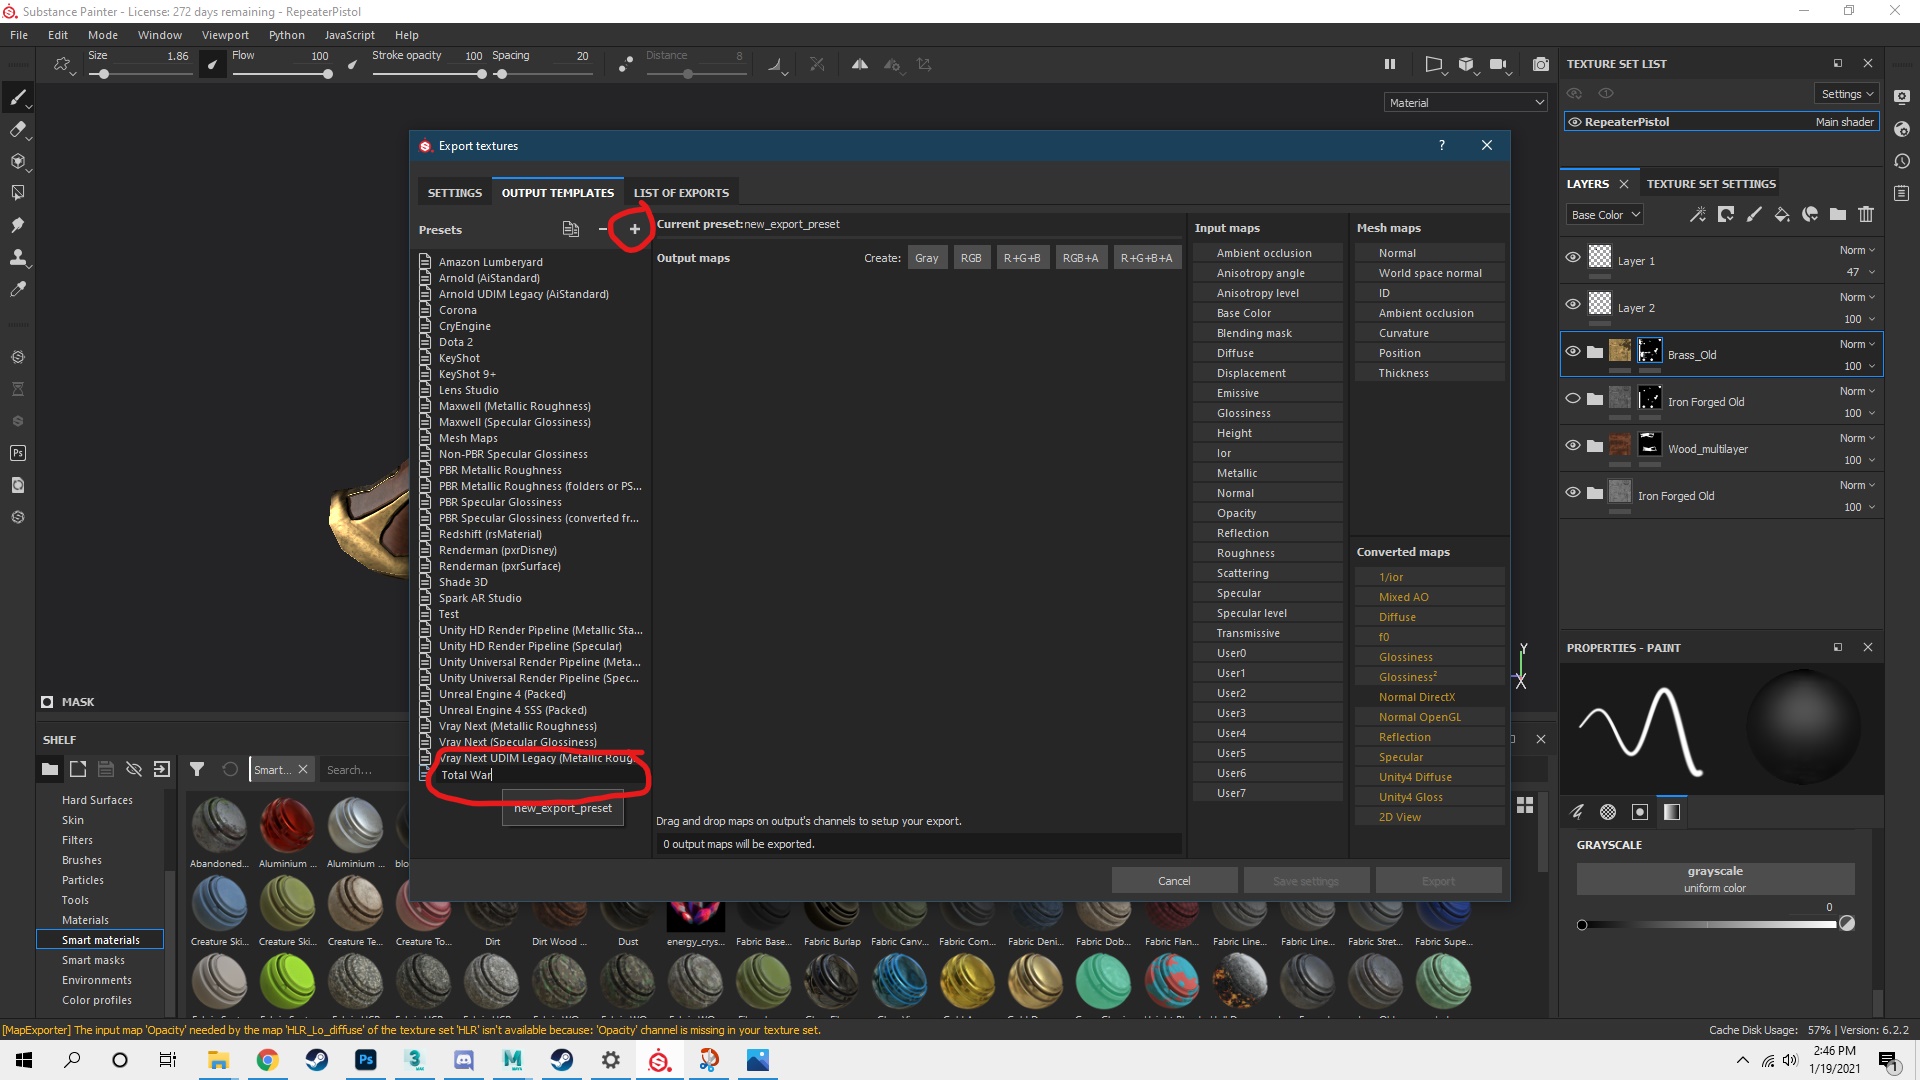Image resolution: width=1920 pixels, height=1080 pixels.
Task: Select the Polygon Fill tool
Action: coord(17,192)
